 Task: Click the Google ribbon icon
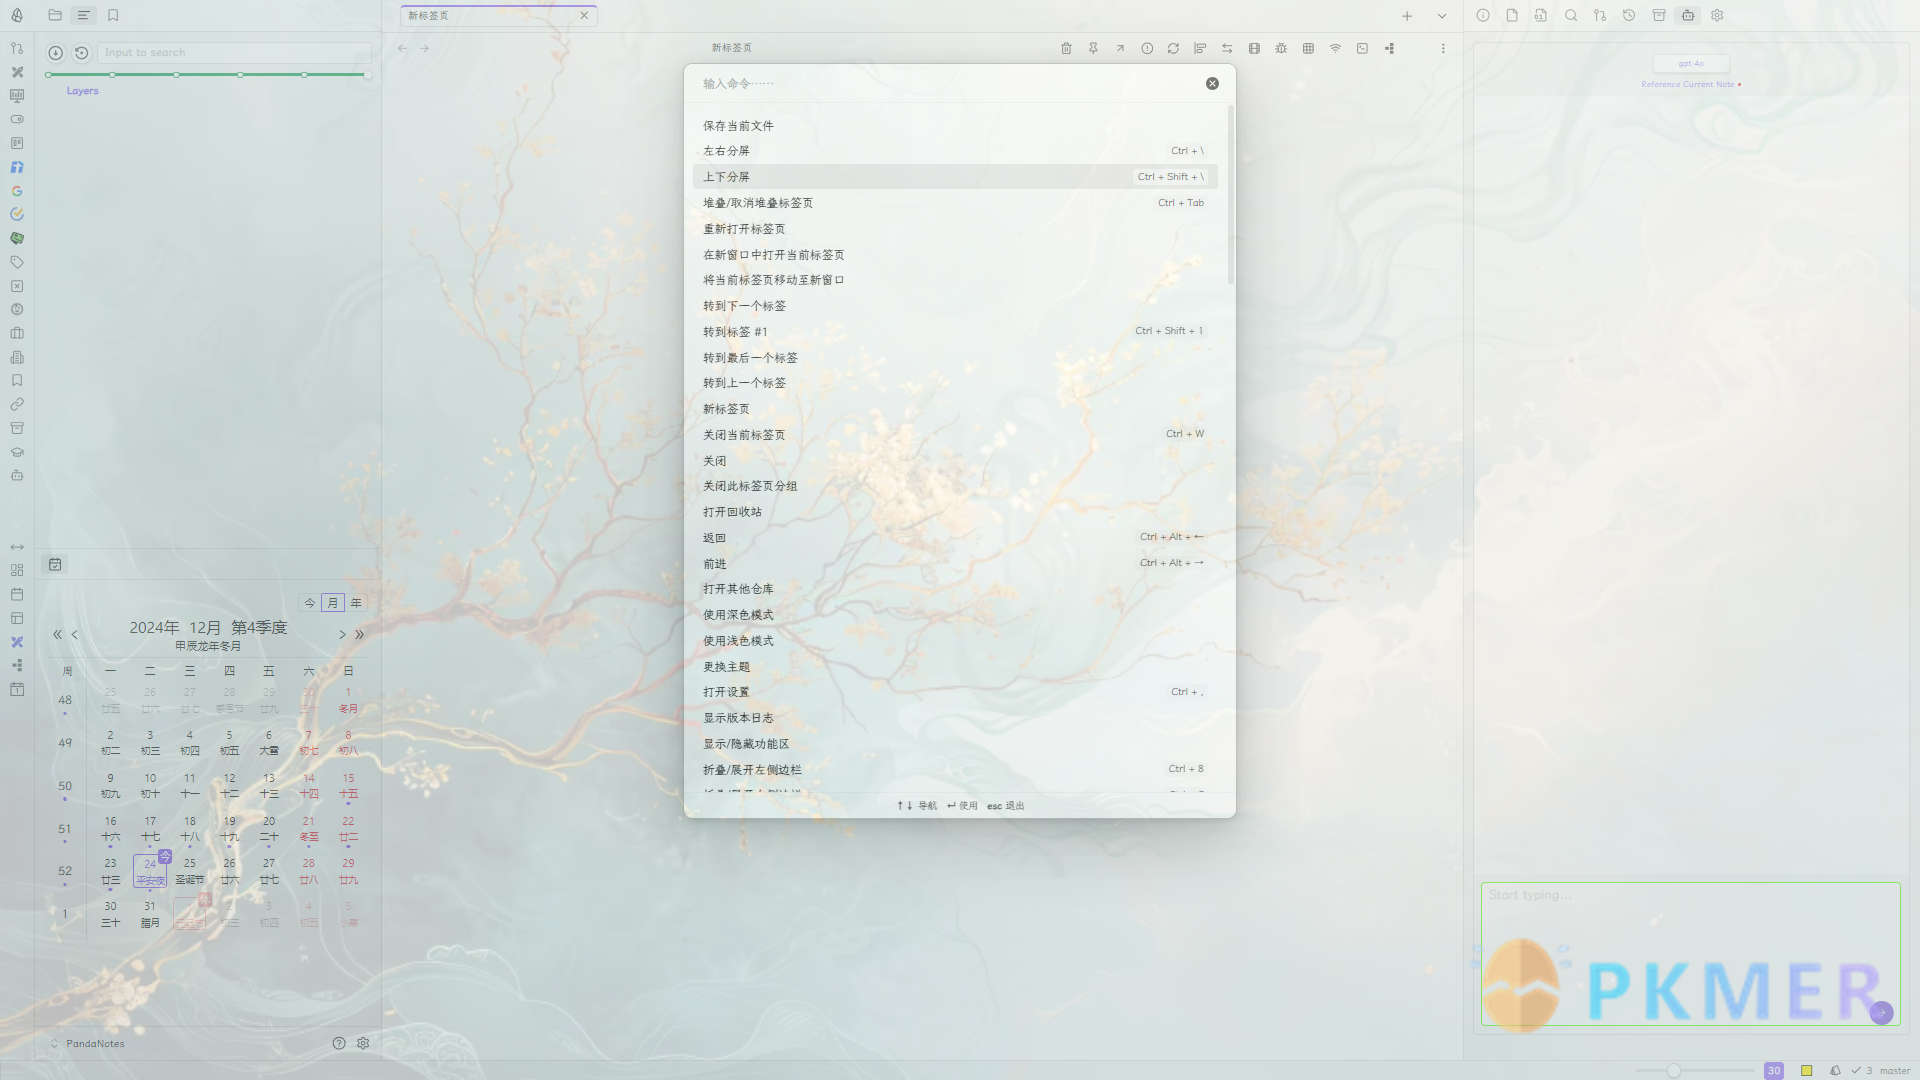pos(17,191)
